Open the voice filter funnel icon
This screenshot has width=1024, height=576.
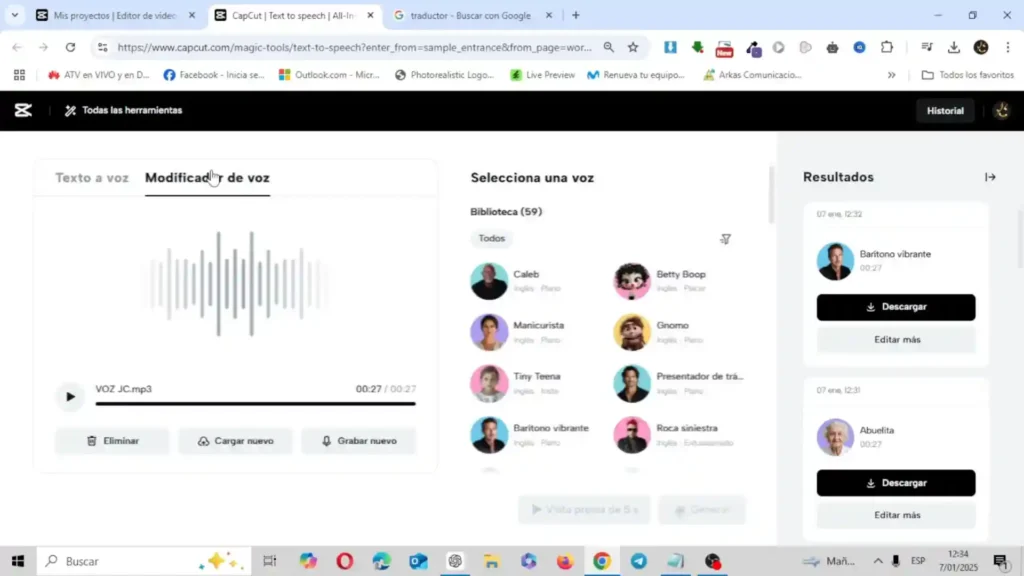pos(726,239)
